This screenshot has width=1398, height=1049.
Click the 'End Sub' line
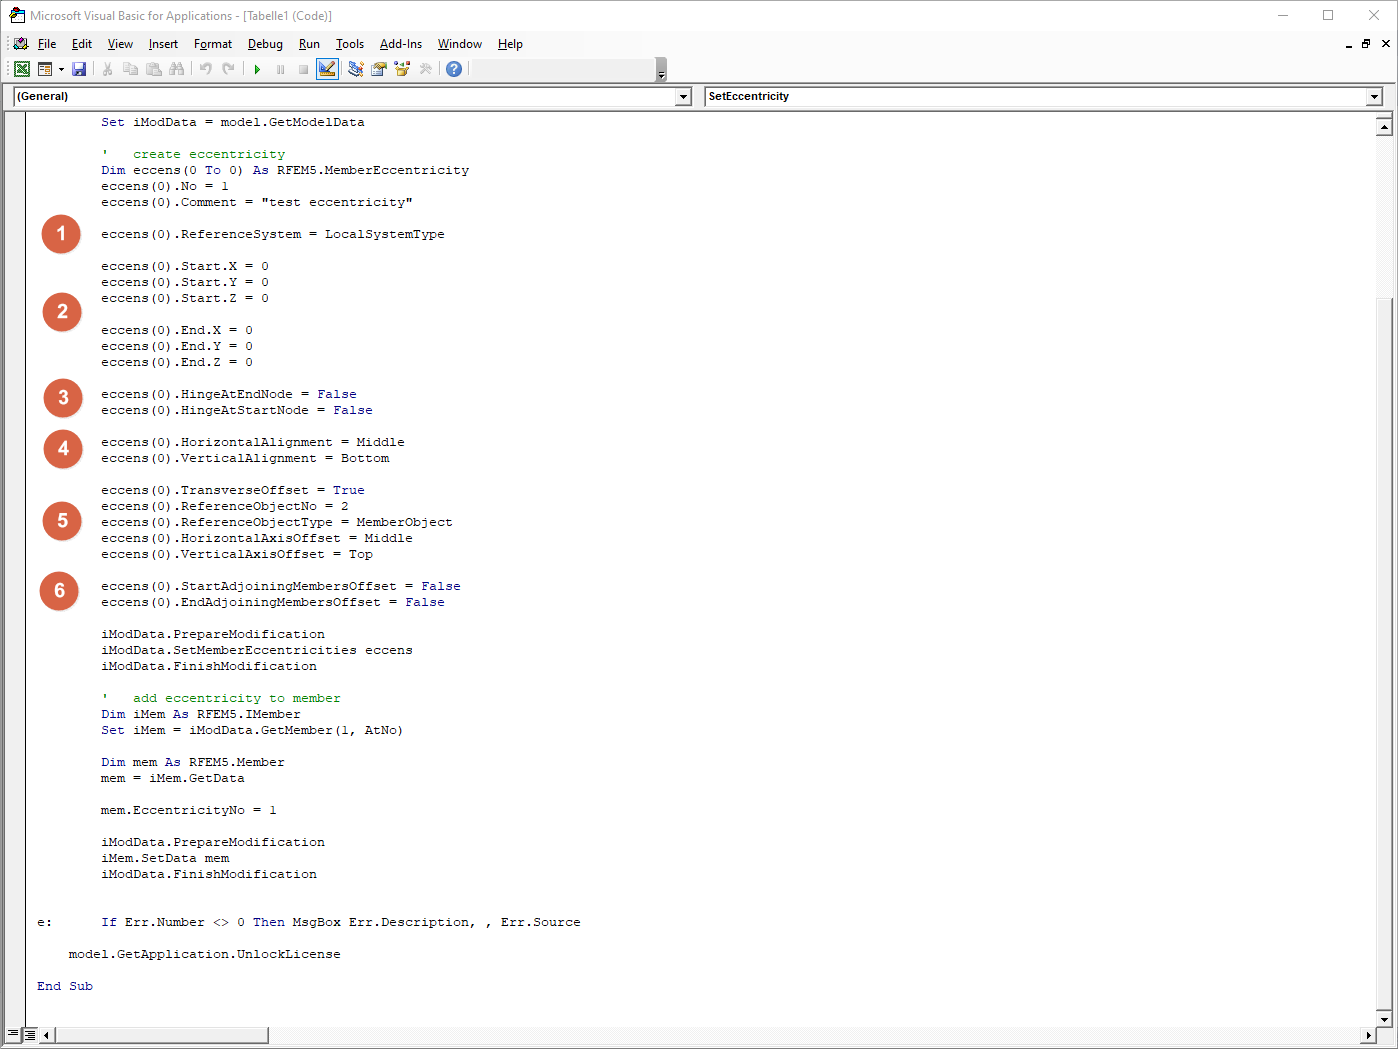(65, 986)
